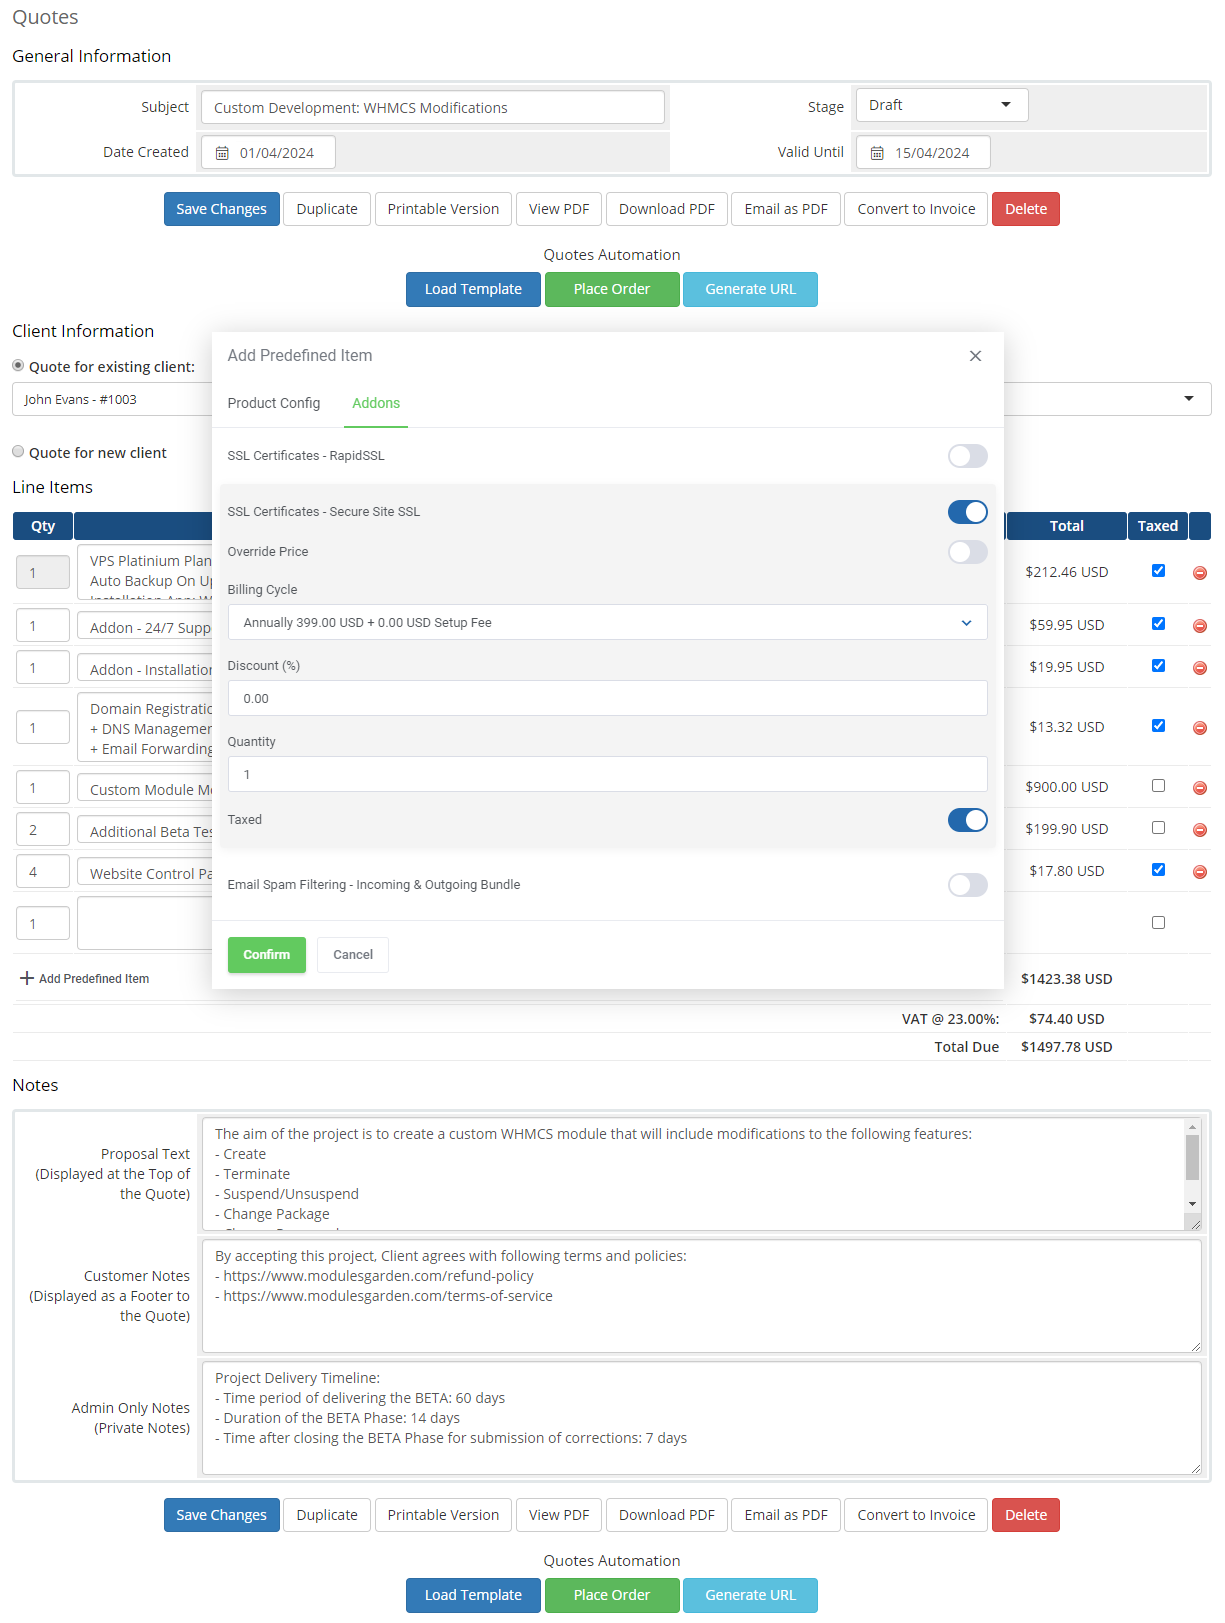Image resolution: width=1225 pixels, height=1623 pixels.
Task: Click the Qty column header
Action: coord(43,526)
